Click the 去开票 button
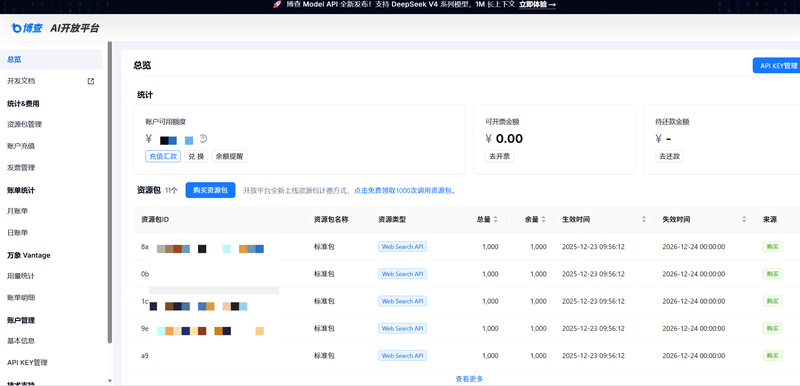Image resolution: width=800 pixels, height=386 pixels. 499,157
